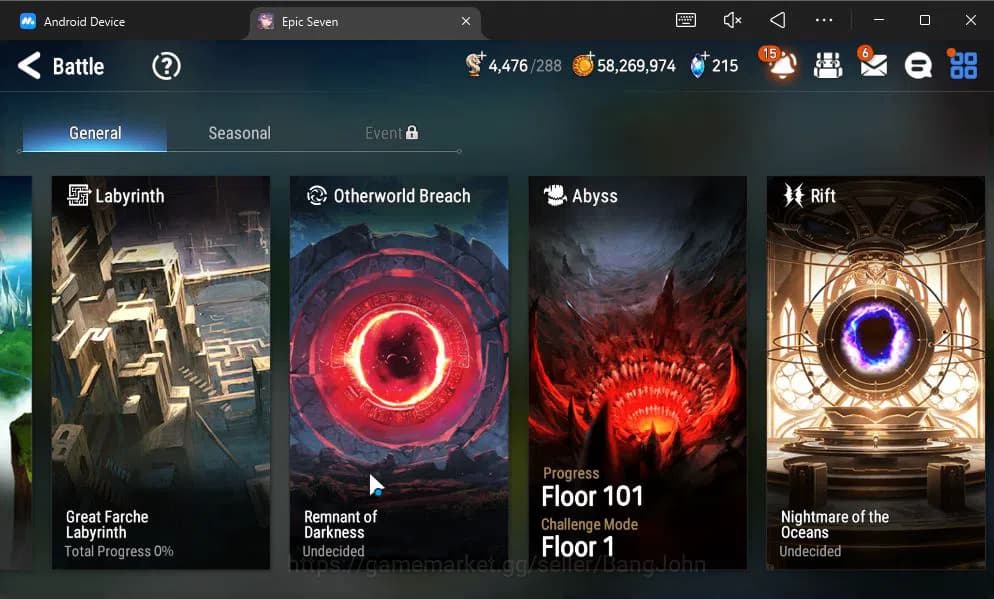
Task: Open the help question mark icon
Action: tap(166, 67)
